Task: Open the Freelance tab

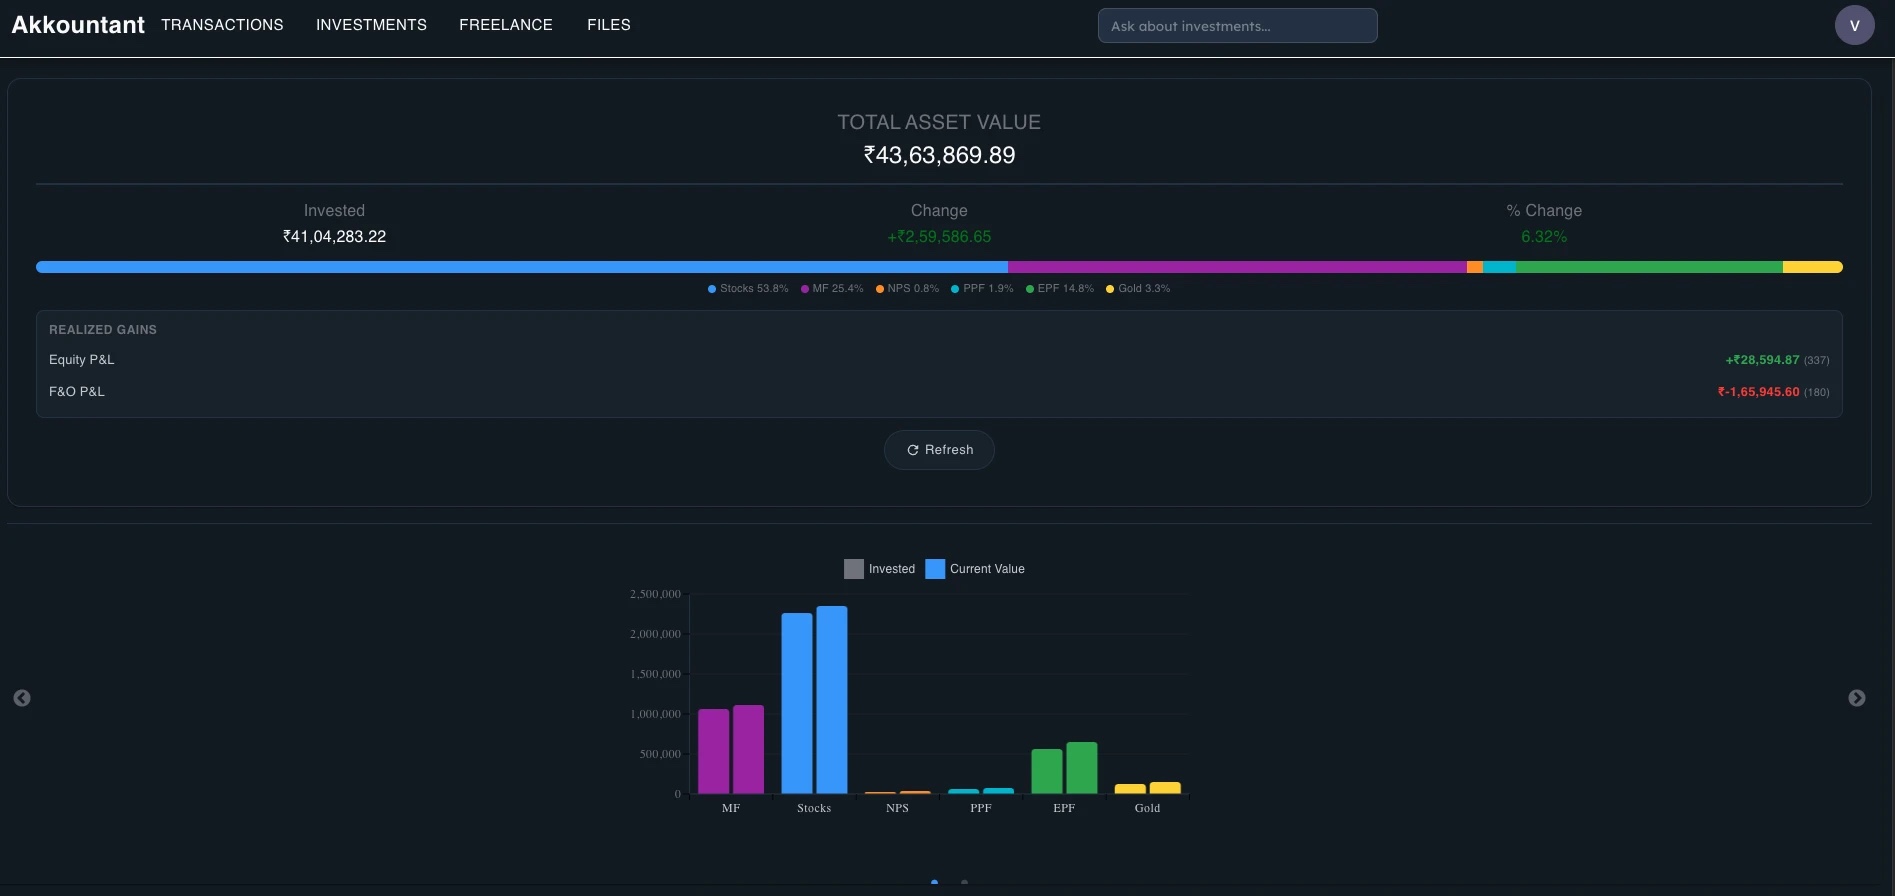Action: point(506,25)
